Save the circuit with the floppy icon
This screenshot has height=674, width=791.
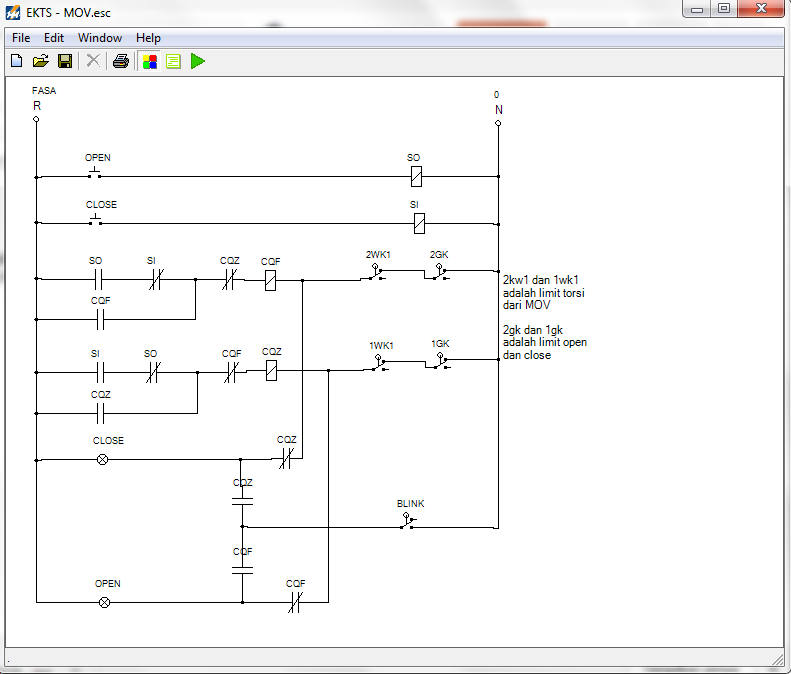[x=65, y=61]
